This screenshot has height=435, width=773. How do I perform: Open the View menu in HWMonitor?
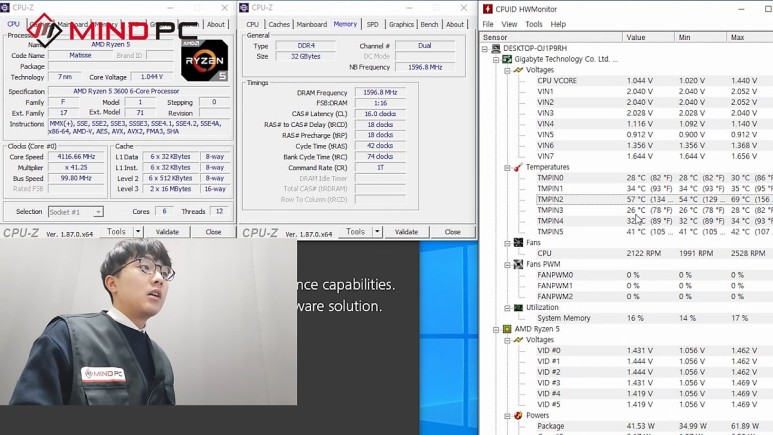coord(509,24)
